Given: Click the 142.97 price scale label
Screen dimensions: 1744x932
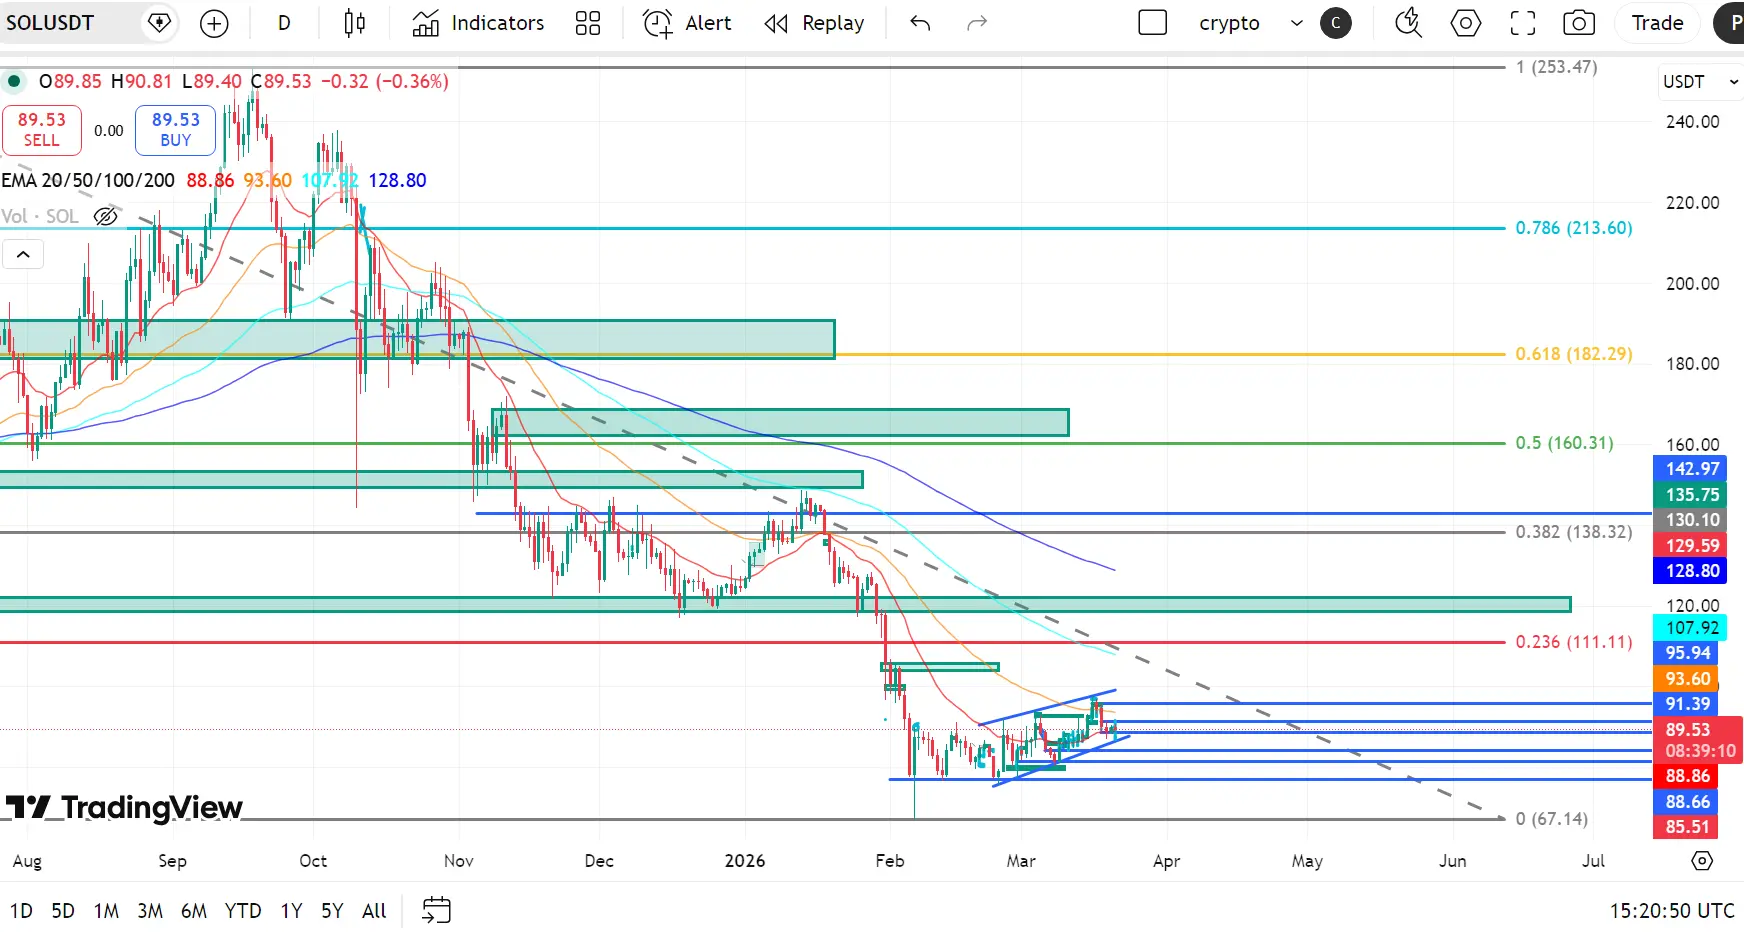Looking at the screenshot, I should (x=1692, y=469).
